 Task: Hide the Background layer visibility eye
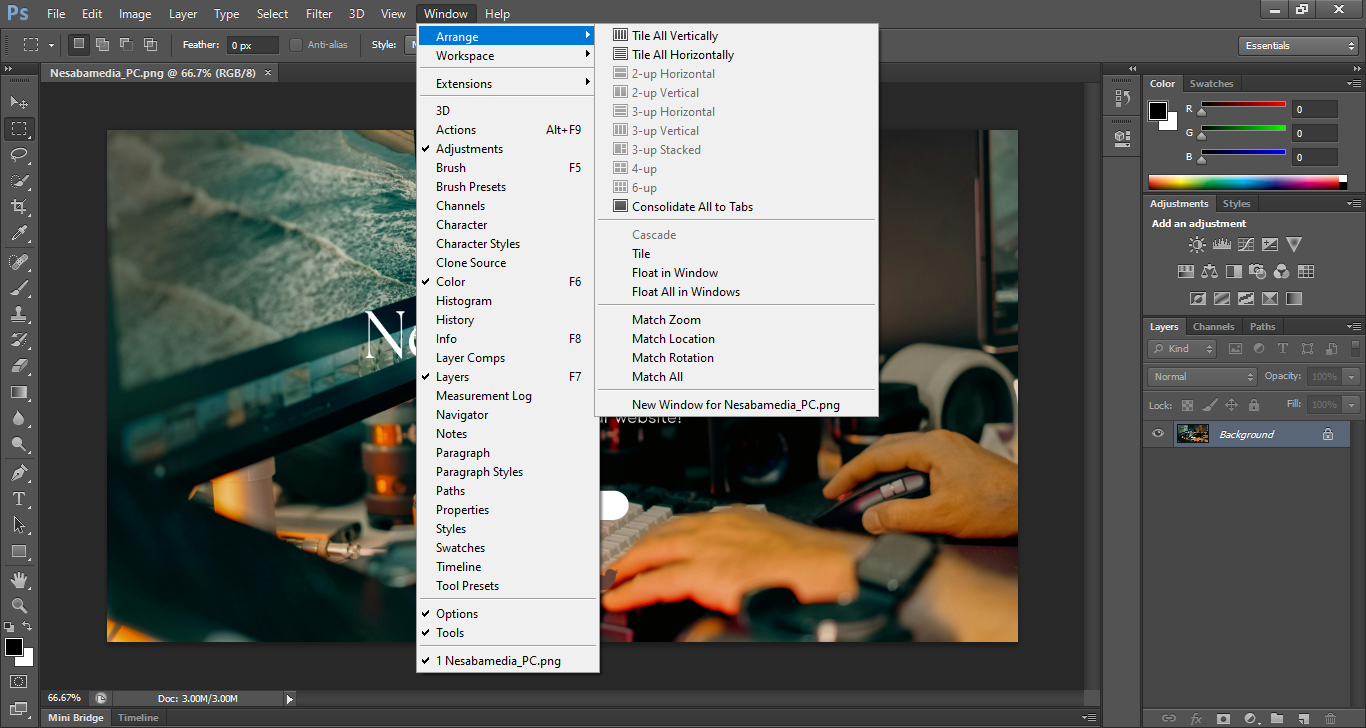point(1158,434)
